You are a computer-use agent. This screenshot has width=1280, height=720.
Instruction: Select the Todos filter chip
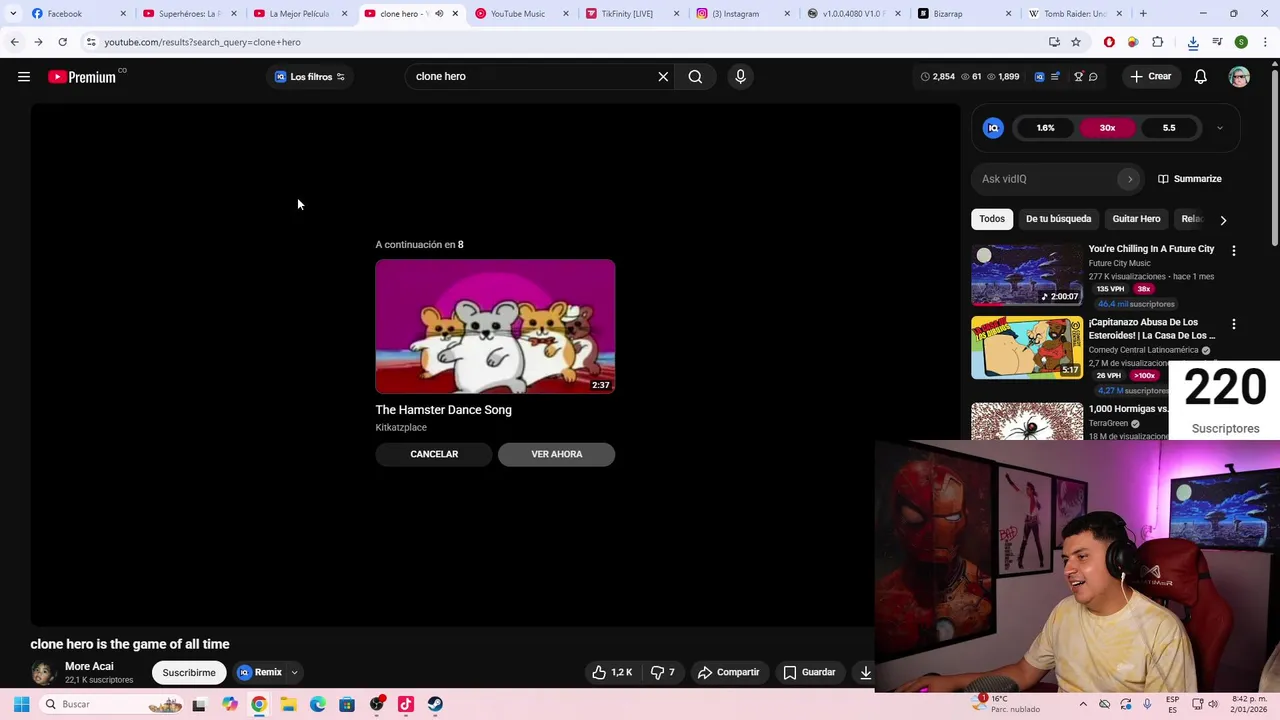pos(992,219)
